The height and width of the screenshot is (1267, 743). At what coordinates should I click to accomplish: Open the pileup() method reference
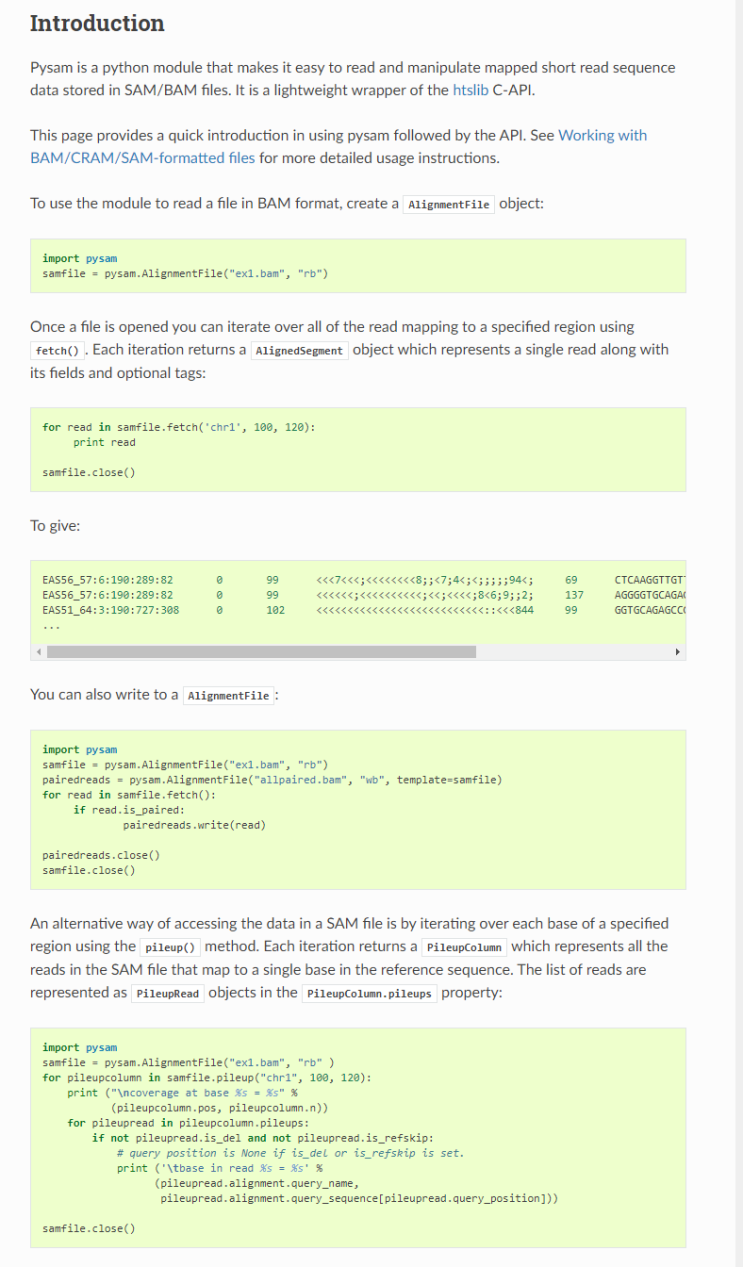pos(169,947)
